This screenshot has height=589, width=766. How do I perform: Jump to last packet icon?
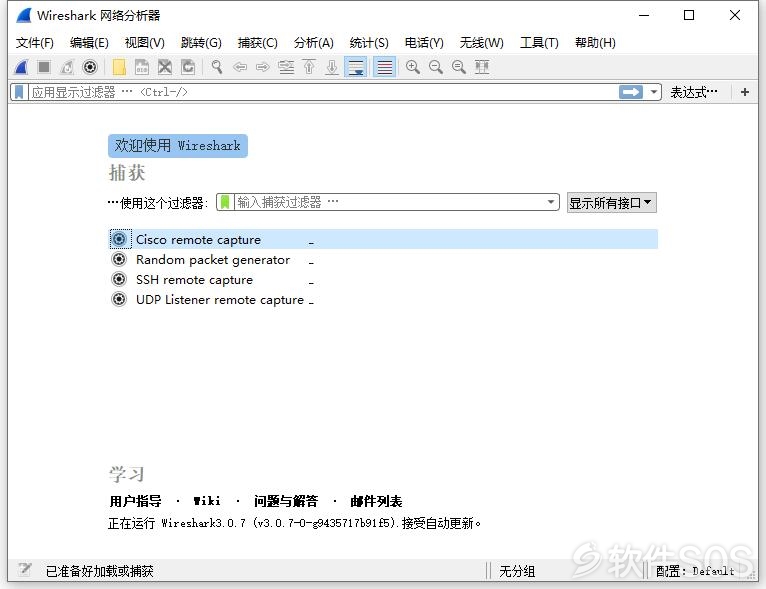tap(332, 67)
